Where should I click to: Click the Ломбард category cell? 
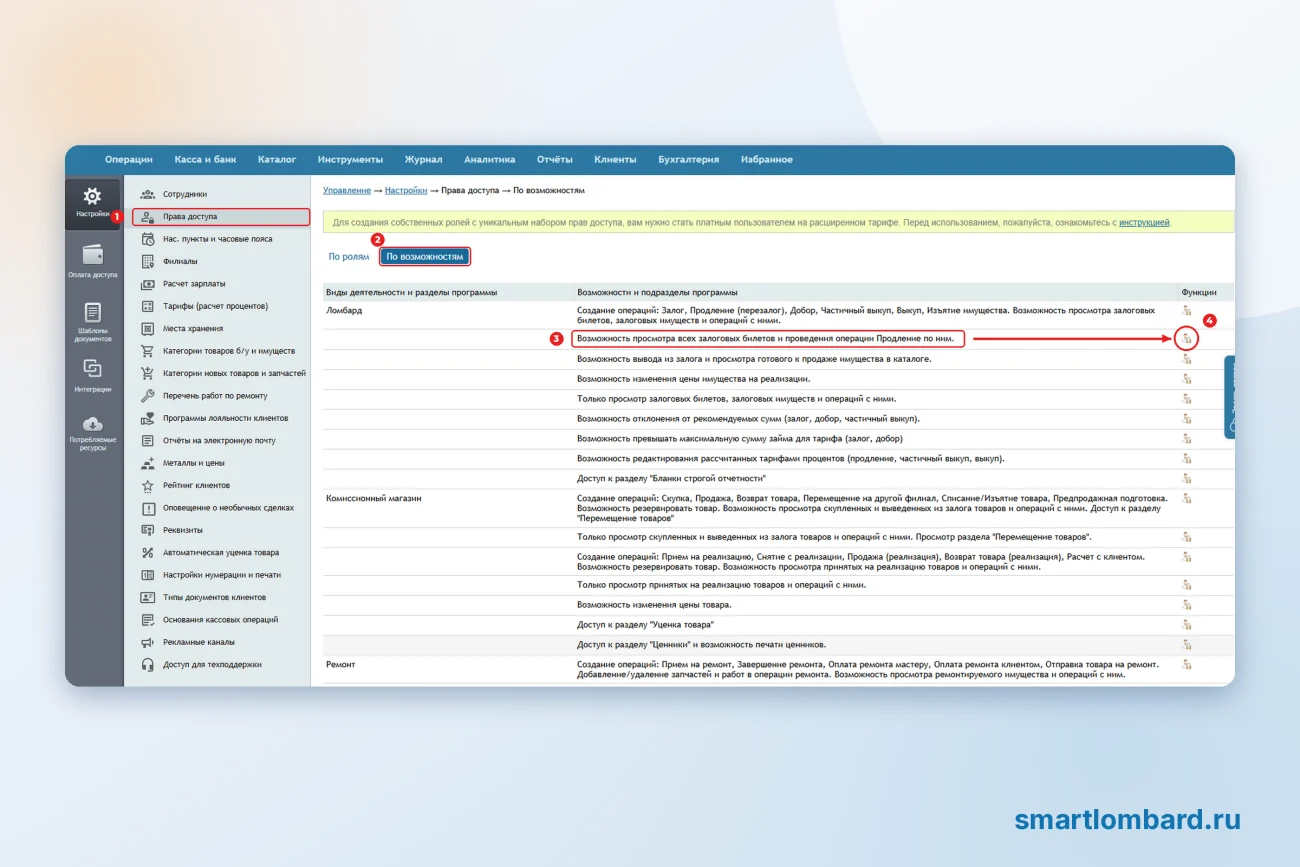coord(343,311)
